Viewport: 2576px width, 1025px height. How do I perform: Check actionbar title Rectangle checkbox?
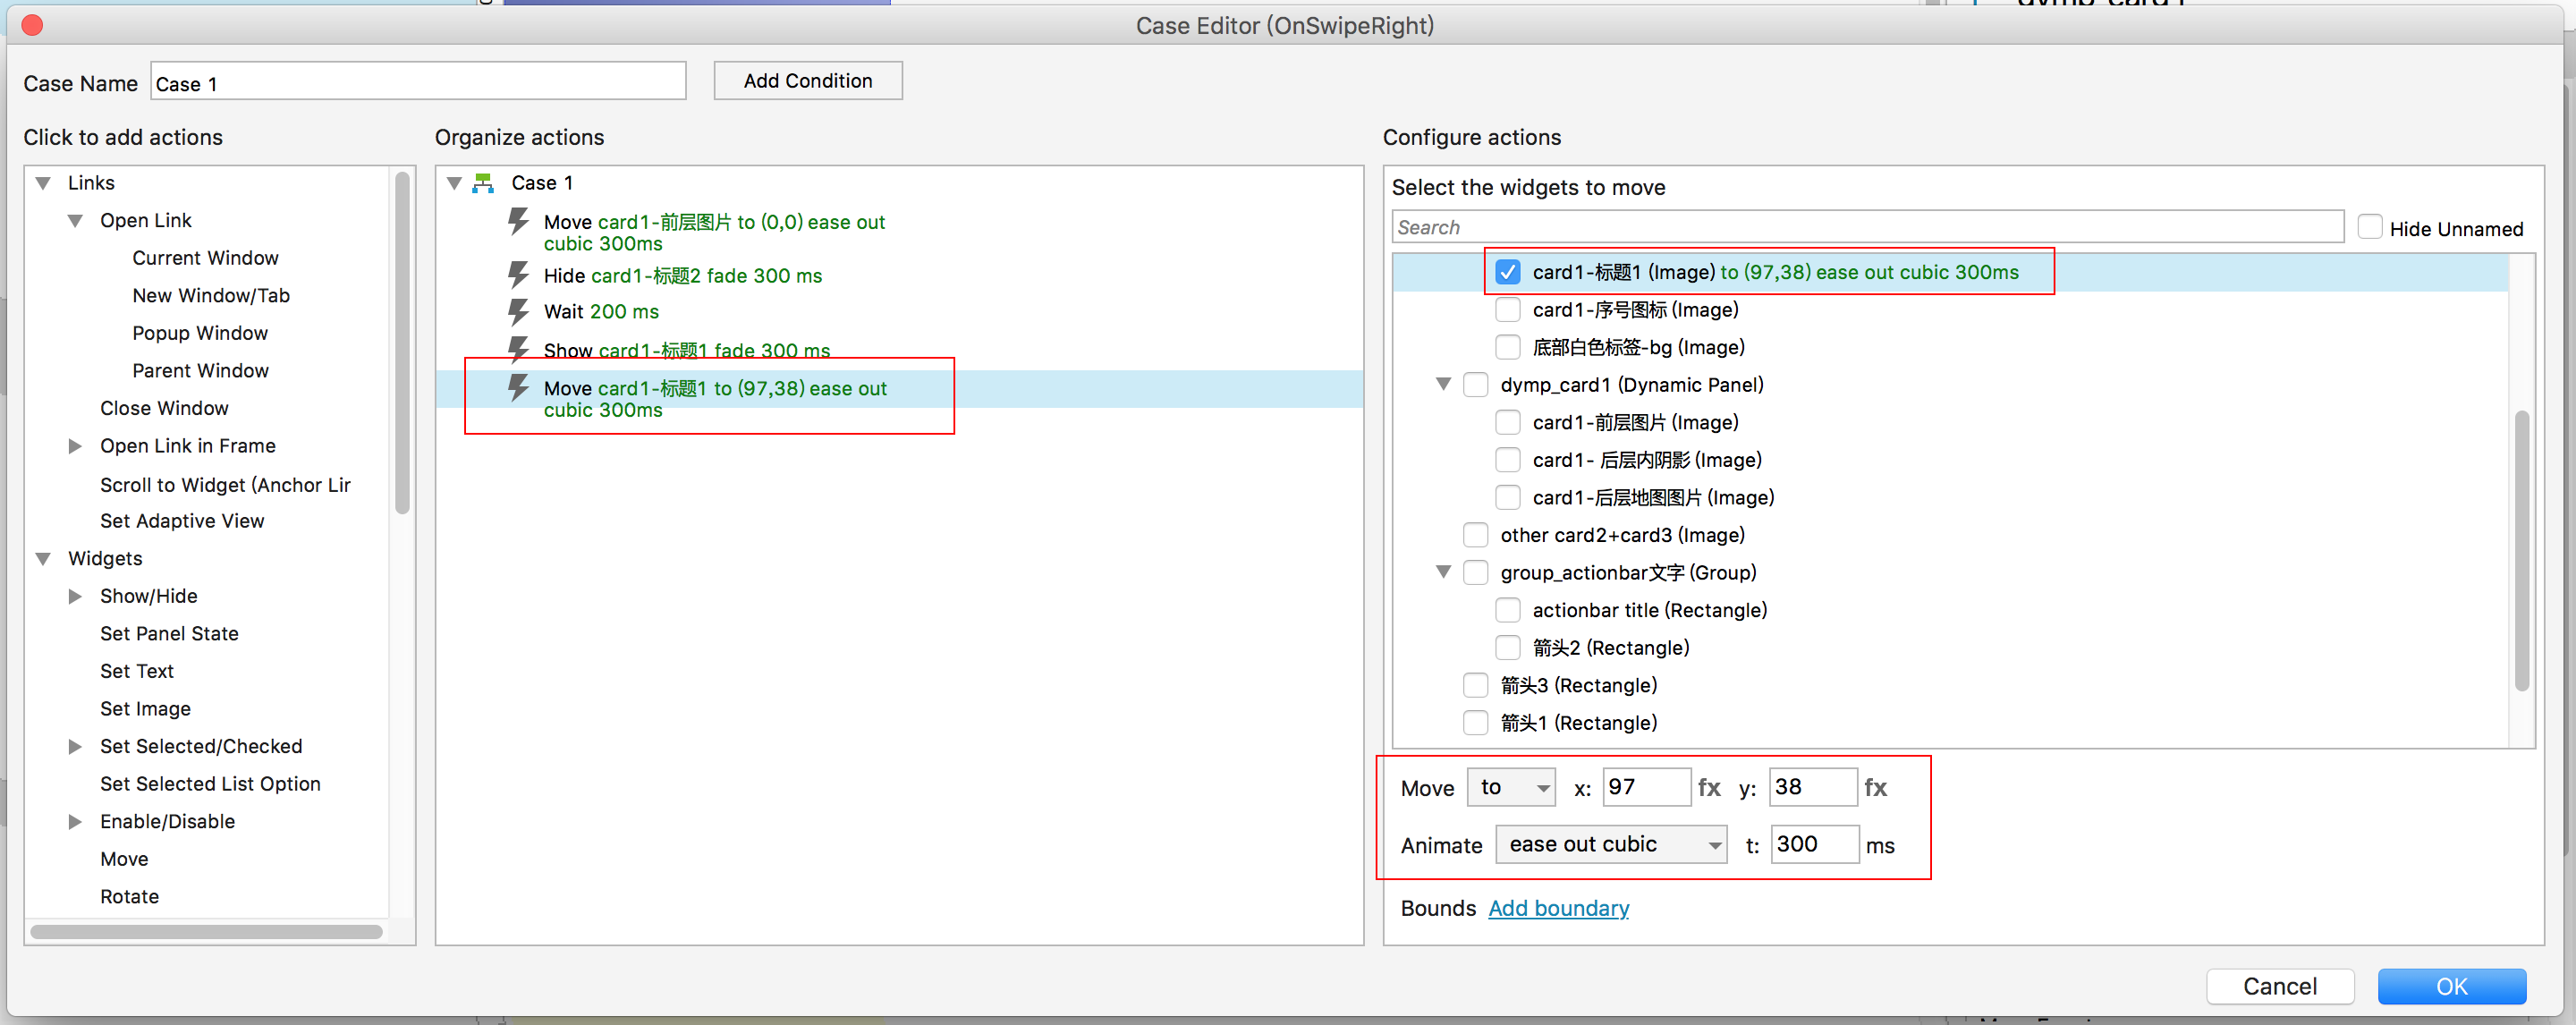point(1507,610)
